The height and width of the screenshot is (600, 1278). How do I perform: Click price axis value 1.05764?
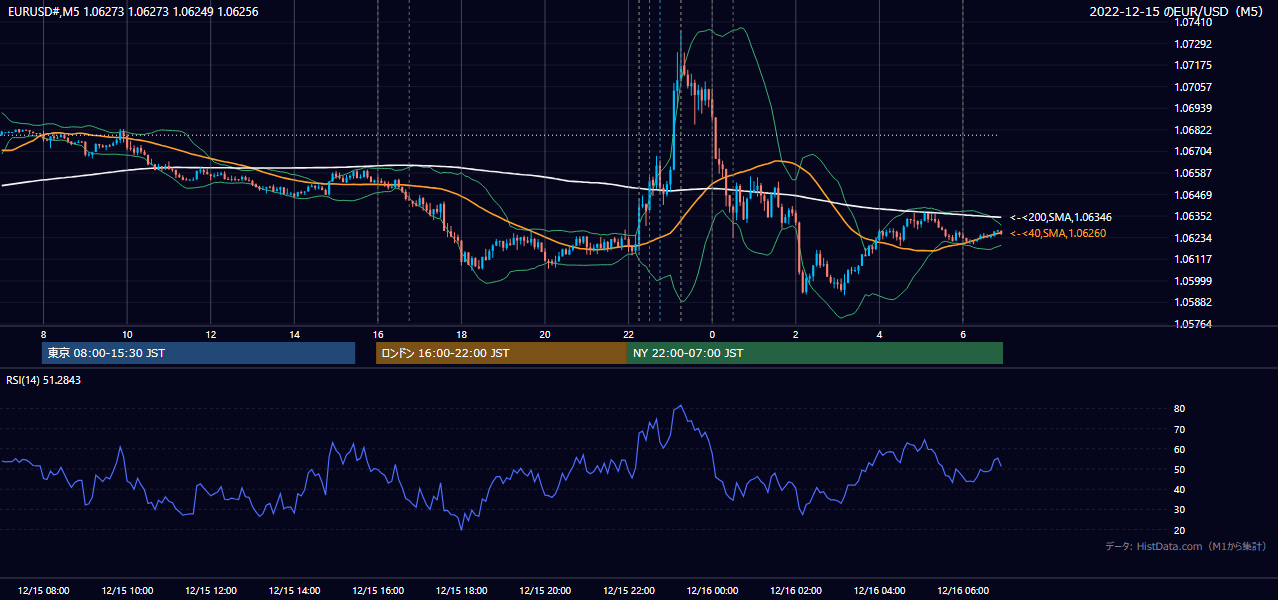[x=1193, y=324]
